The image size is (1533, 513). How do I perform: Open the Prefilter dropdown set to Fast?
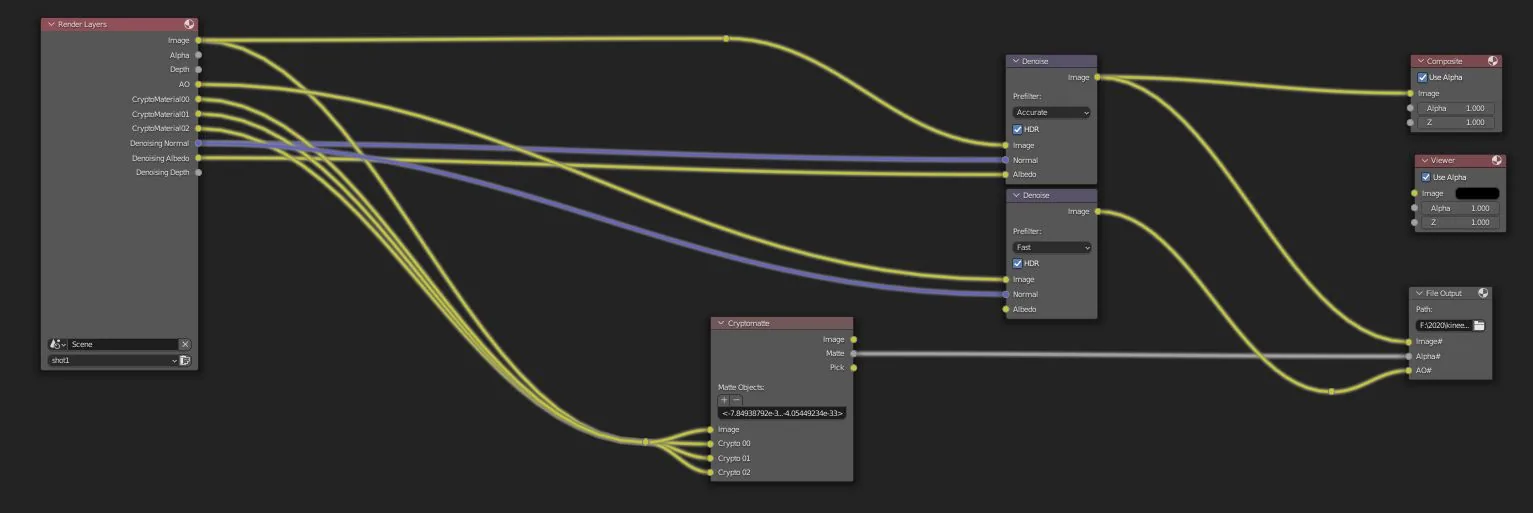point(1051,247)
